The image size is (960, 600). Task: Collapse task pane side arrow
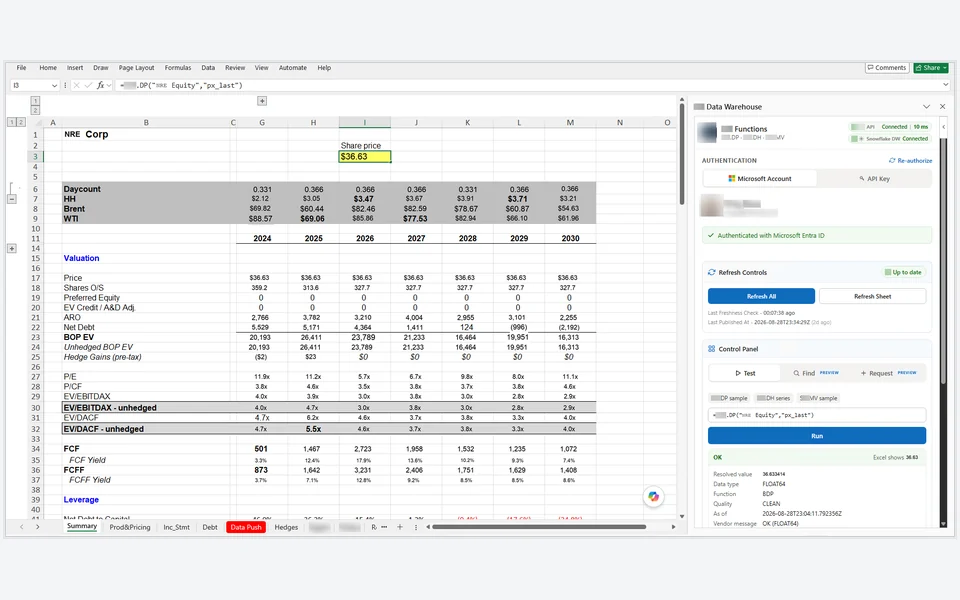pyautogui.click(x=943, y=127)
